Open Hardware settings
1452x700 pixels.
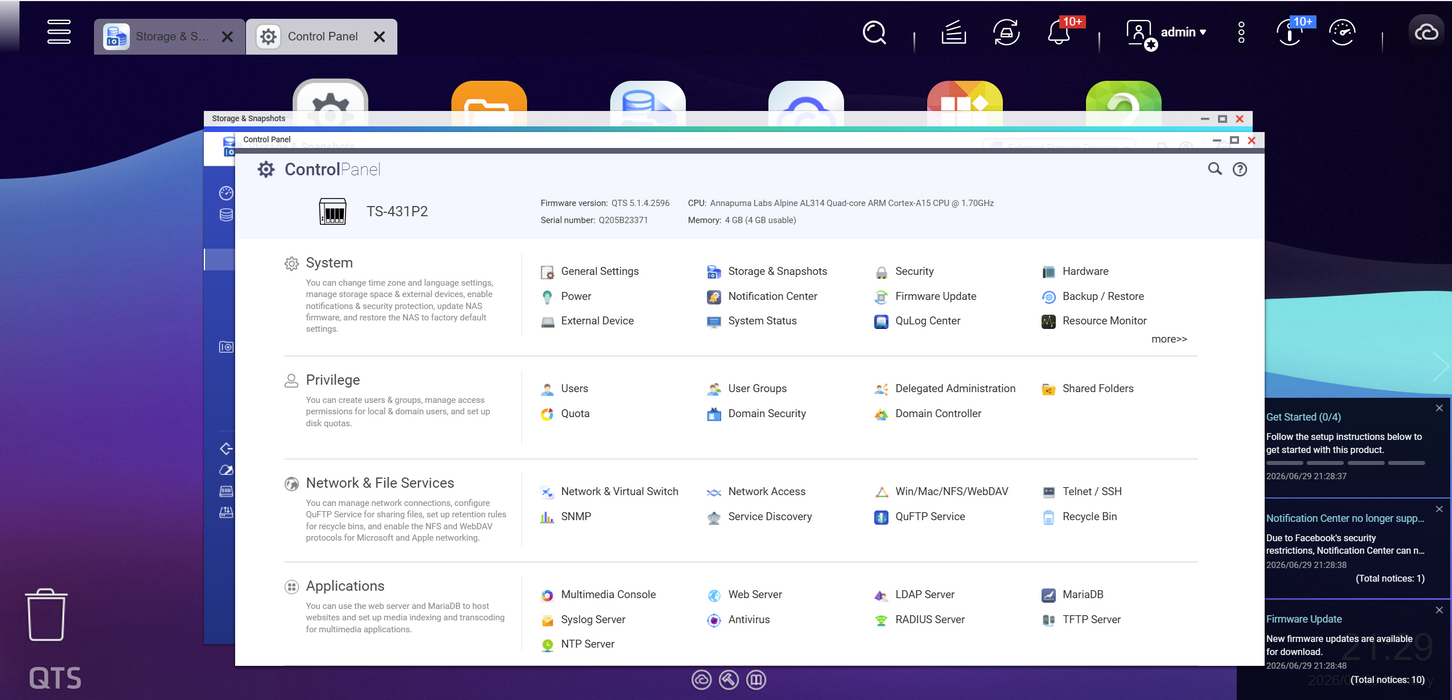tap(1075, 271)
